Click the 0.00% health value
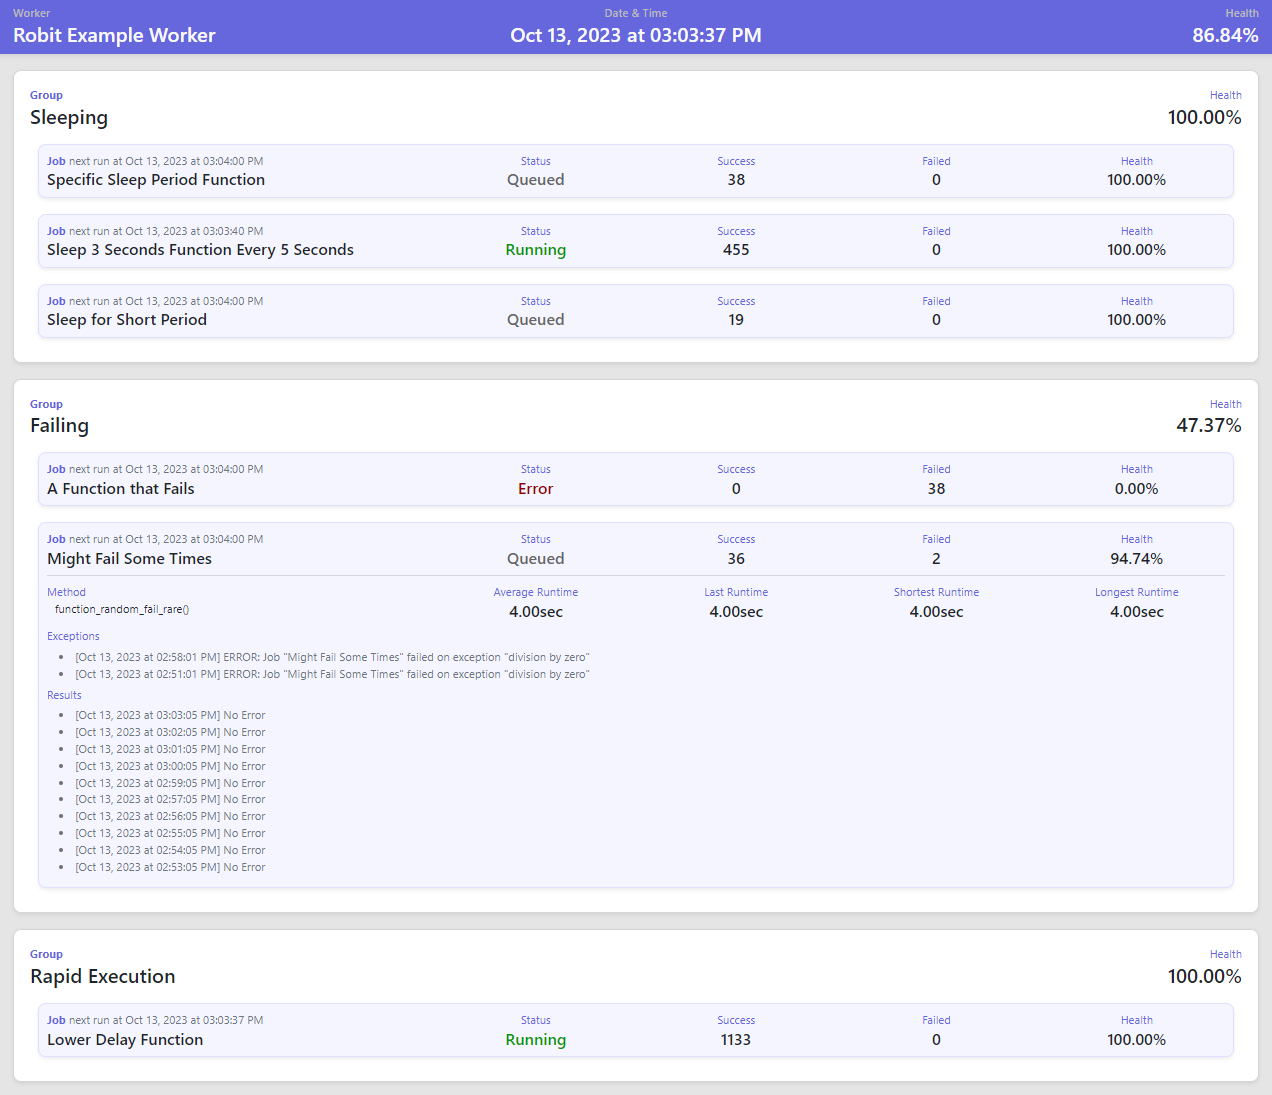 tap(1137, 489)
